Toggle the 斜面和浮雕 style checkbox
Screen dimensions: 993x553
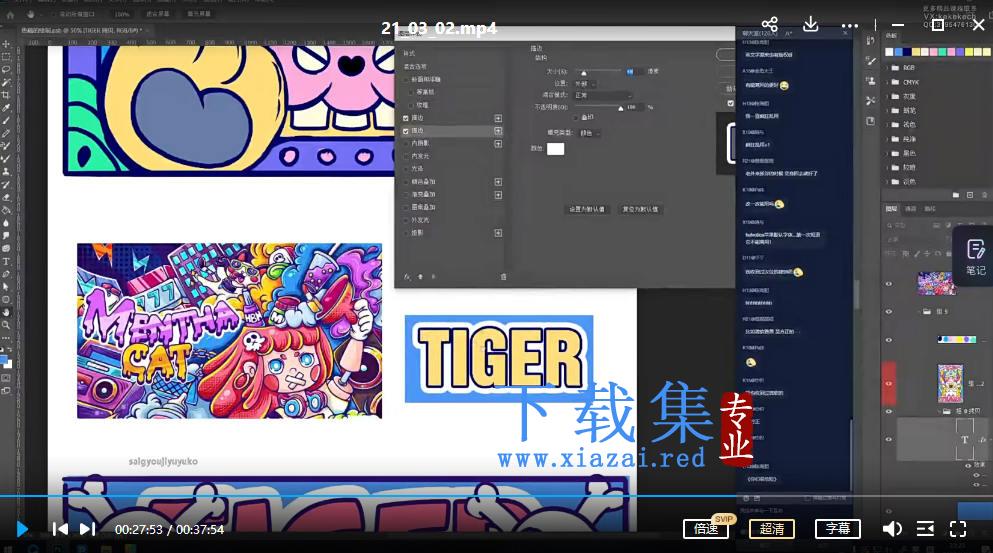click(x=406, y=80)
